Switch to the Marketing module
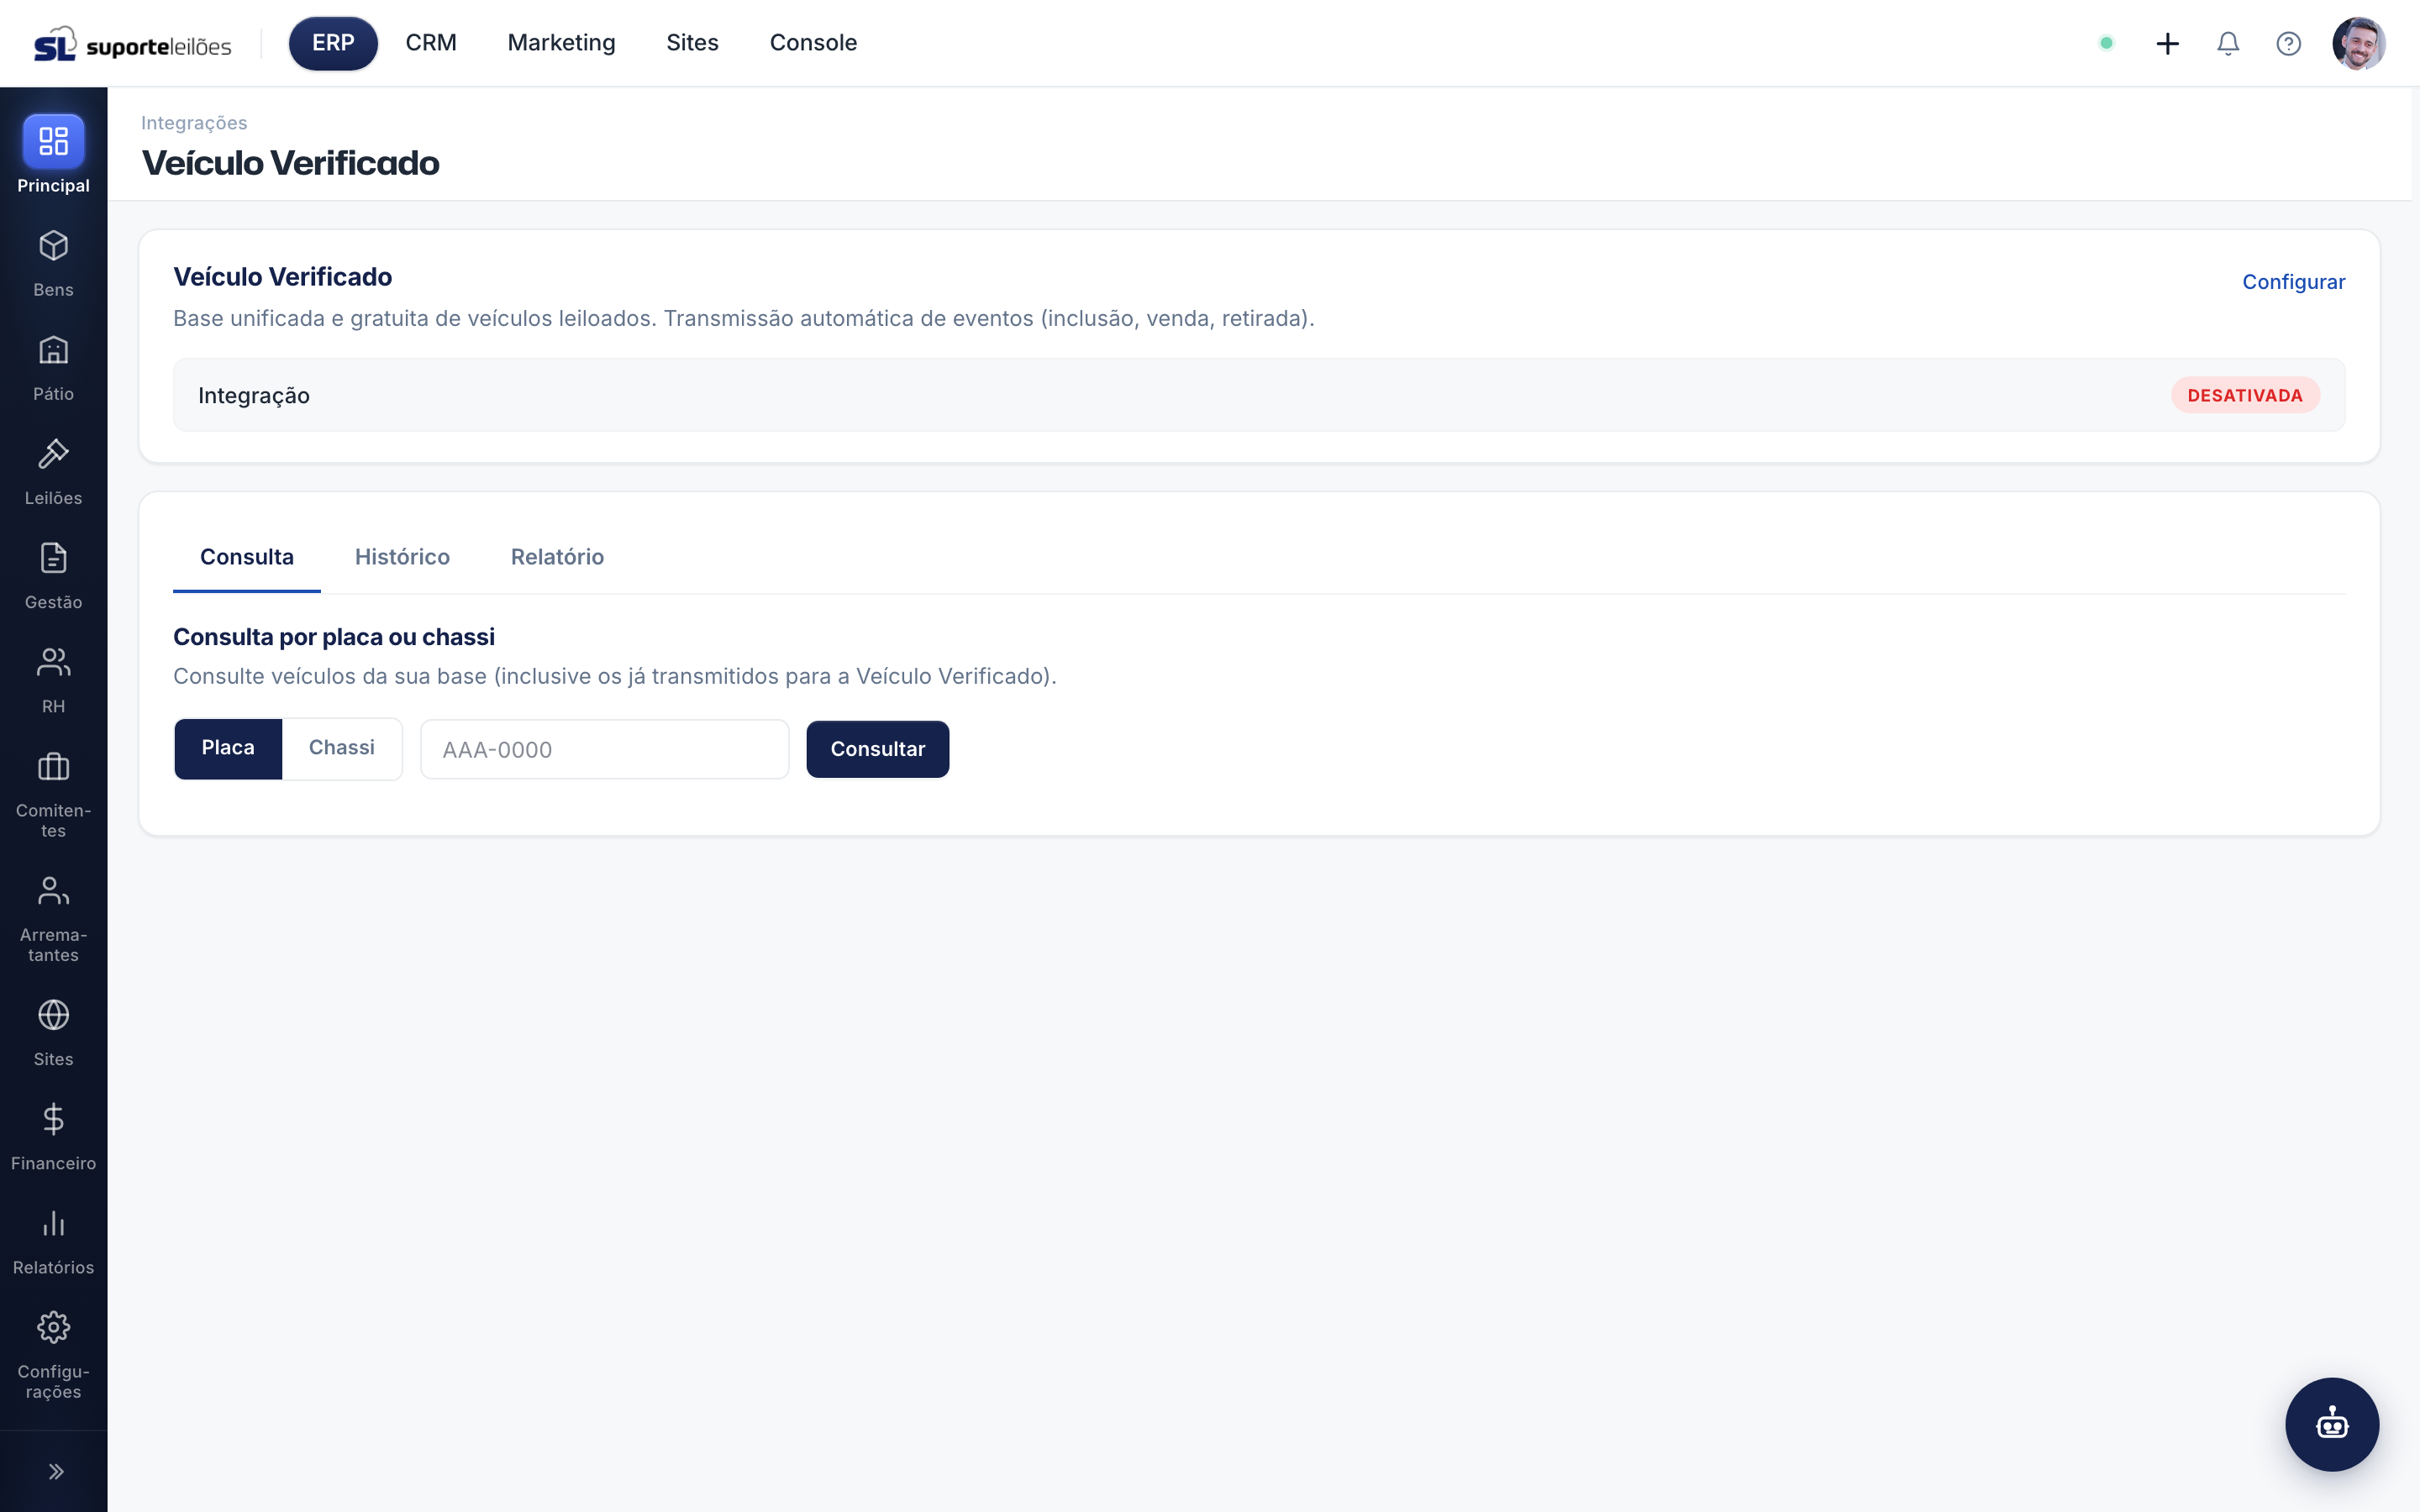The width and height of the screenshot is (2420, 1512). pos(561,43)
